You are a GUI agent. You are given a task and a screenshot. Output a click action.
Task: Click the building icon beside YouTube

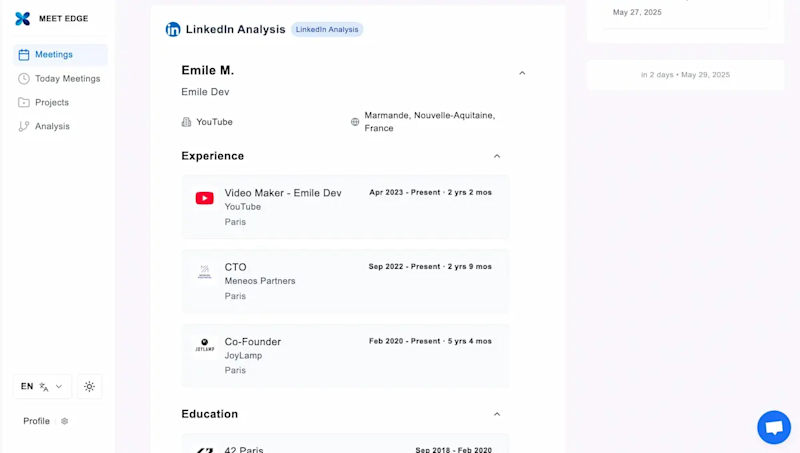(x=186, y=122)
